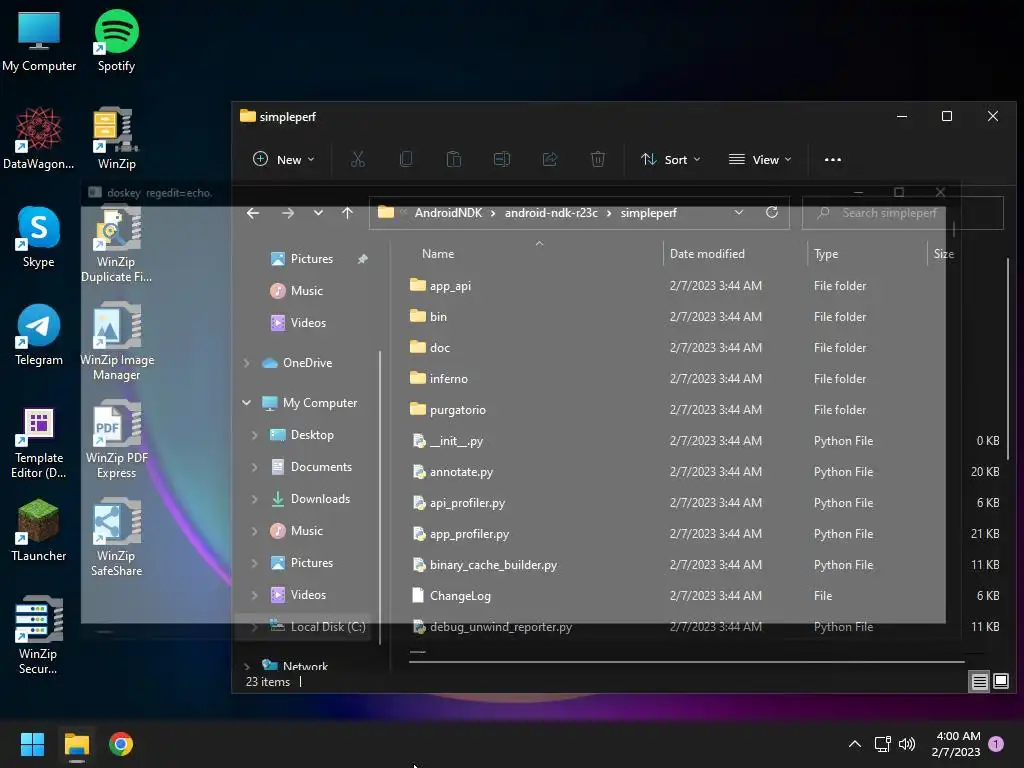Select the Telegram desktop icon
This screenshot has height=768, width=1024.
(39, 334)
